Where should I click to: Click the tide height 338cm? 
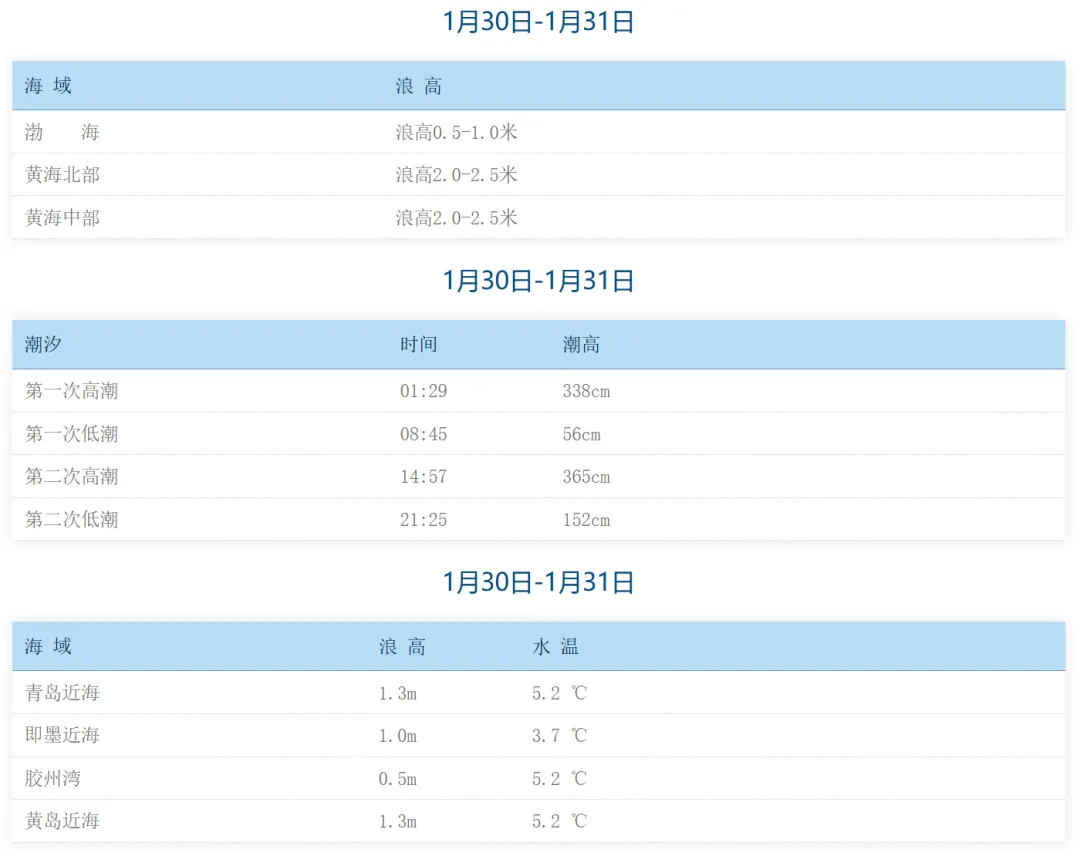click(x=586, y=391)
